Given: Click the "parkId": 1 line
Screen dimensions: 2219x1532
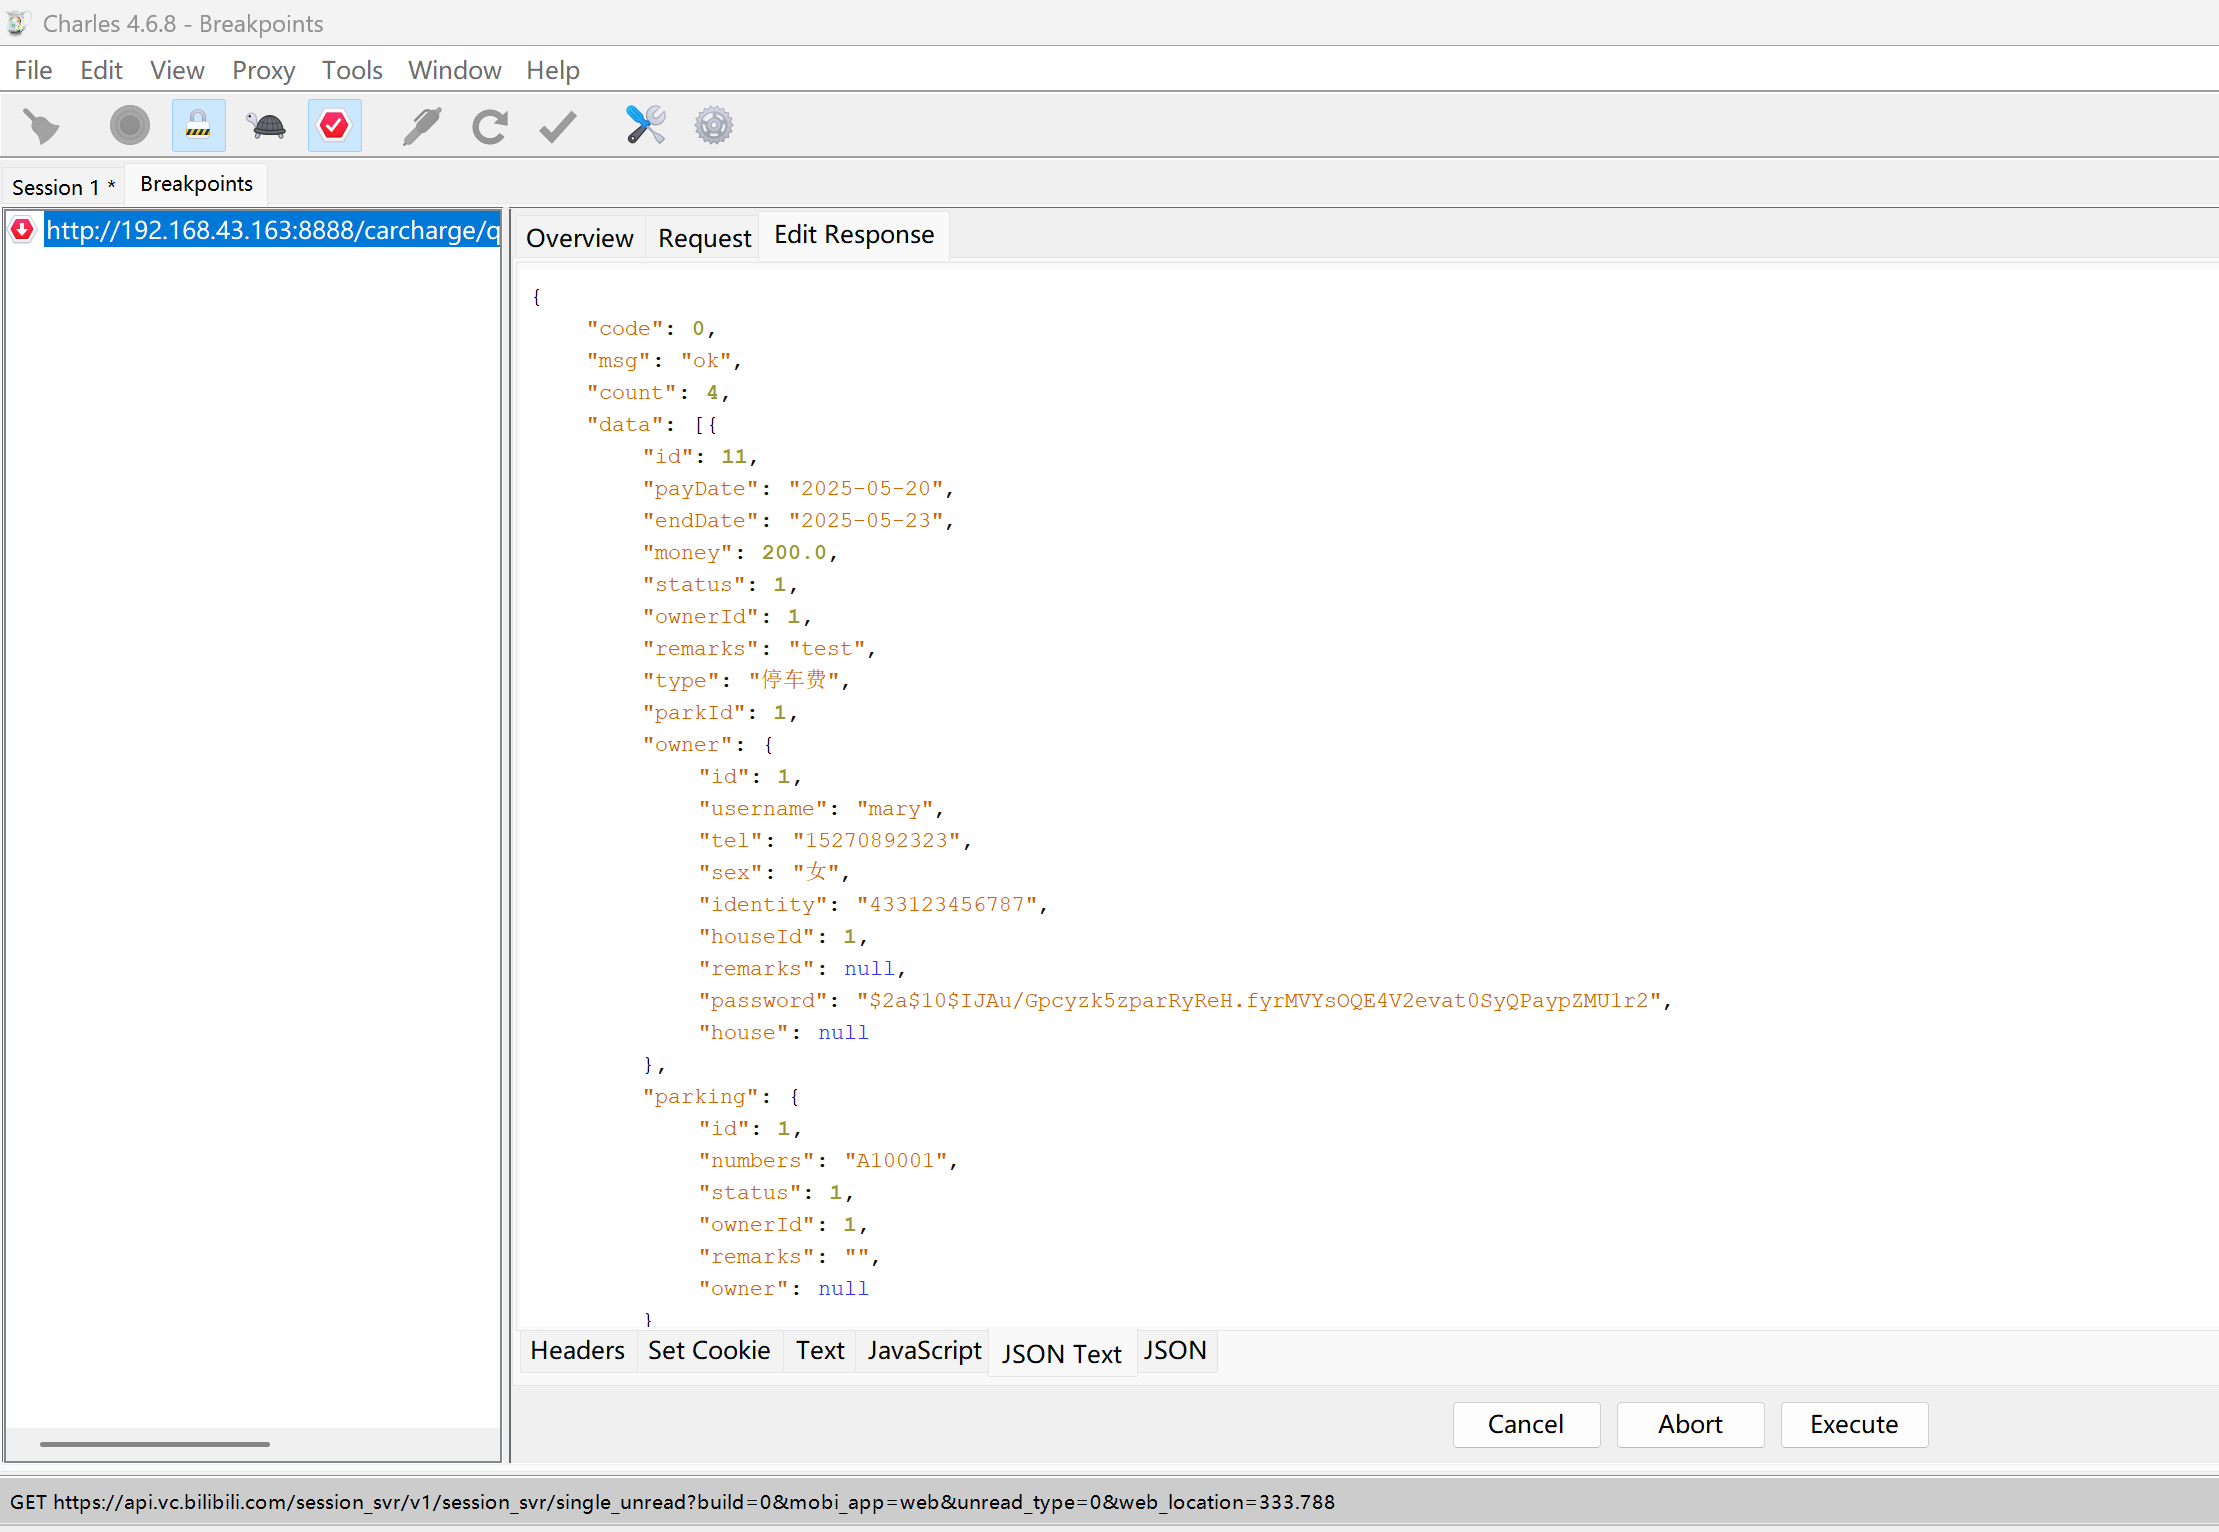Looking at the screenshot, I should point(720,713).
